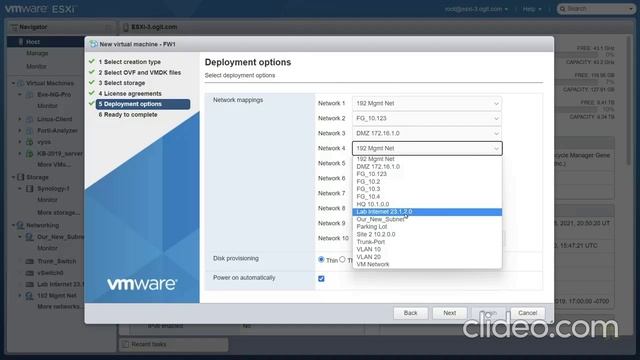Open step 6 Ready to complete
640x360 pixels.
pos(128,115)
